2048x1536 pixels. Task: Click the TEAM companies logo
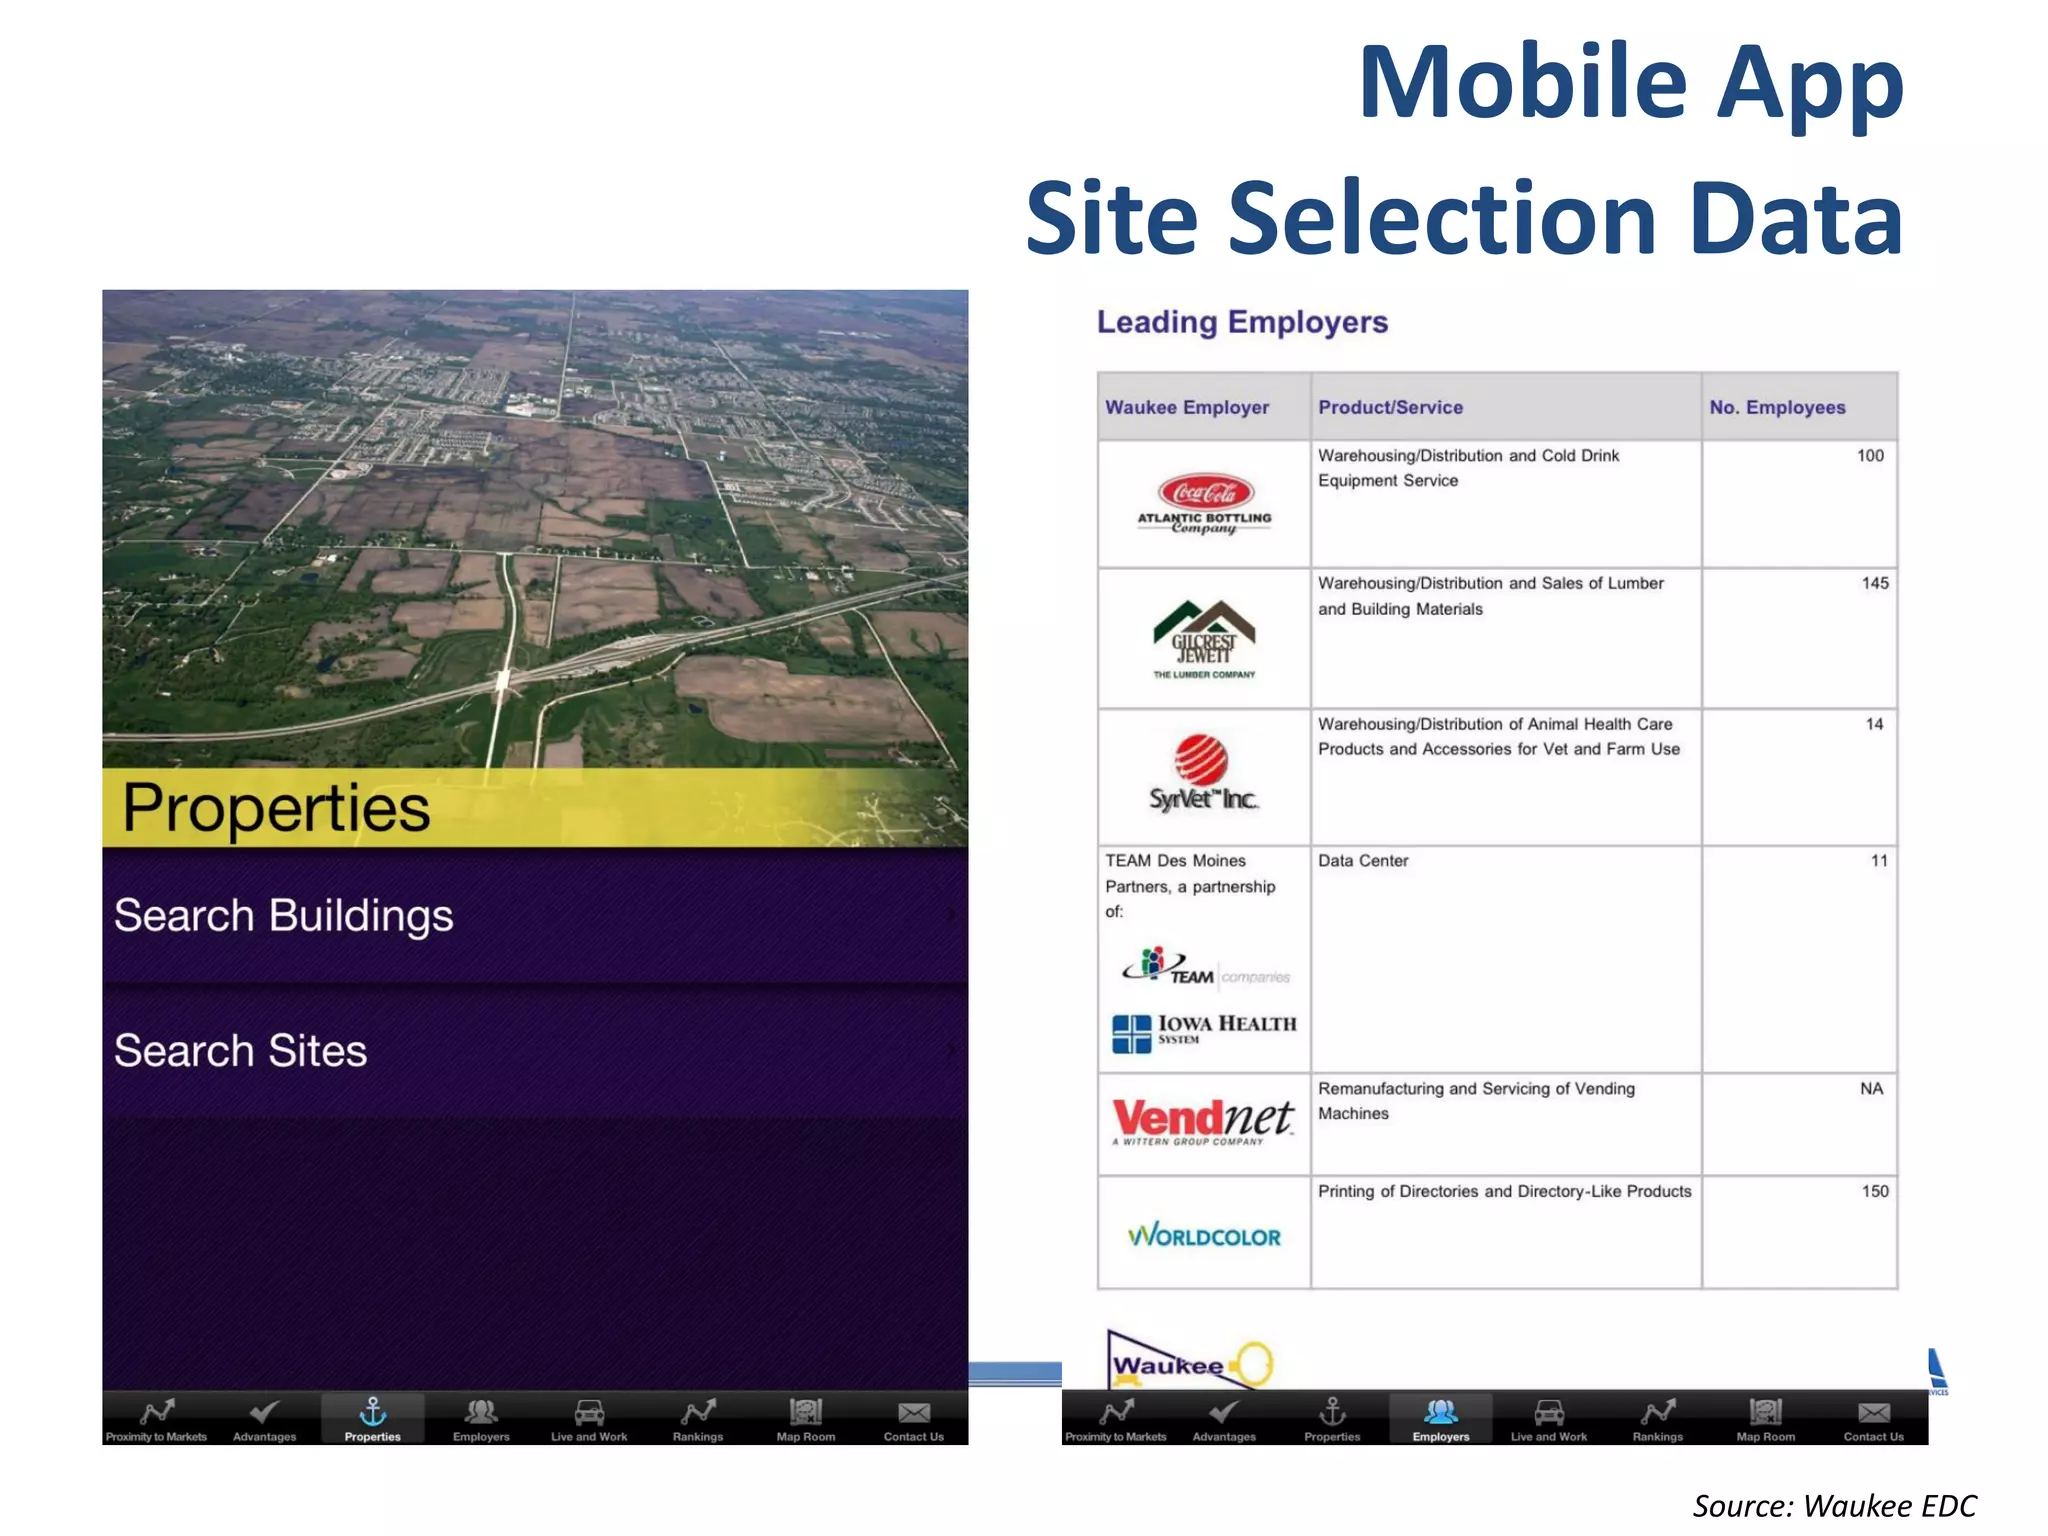click(1206, 967)
